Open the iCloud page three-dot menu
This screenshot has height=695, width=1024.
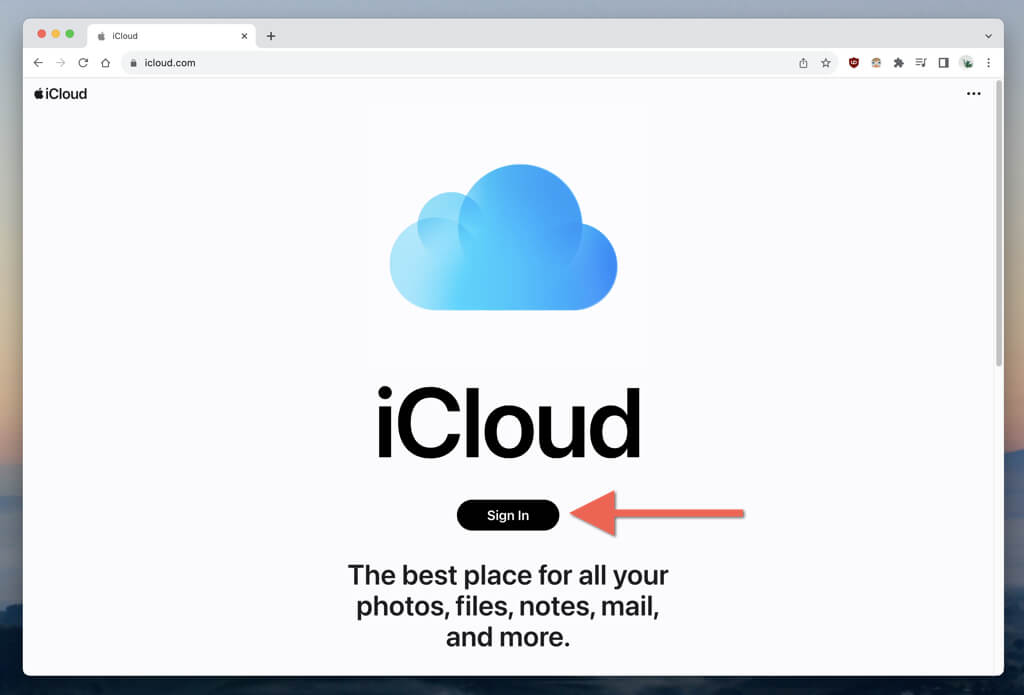(x=974, y=93)
